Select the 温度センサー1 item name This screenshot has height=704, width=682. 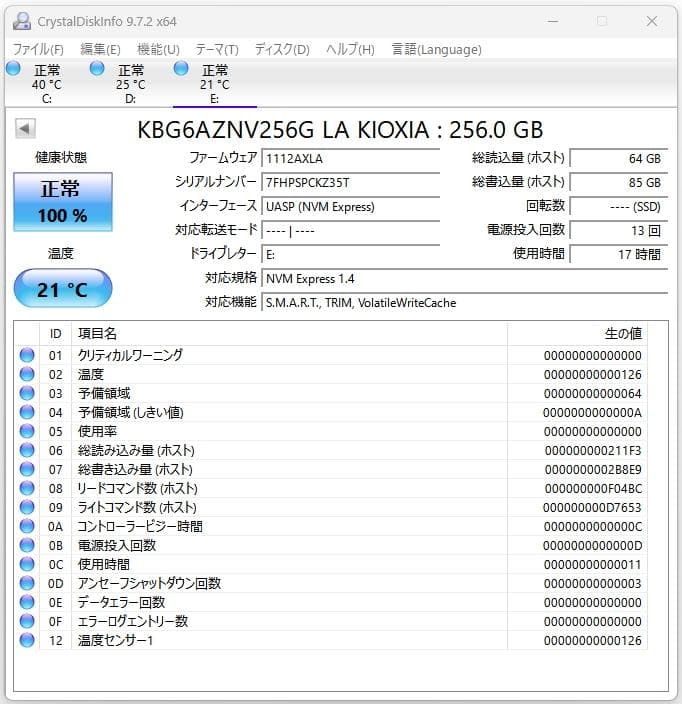[115, 640]
